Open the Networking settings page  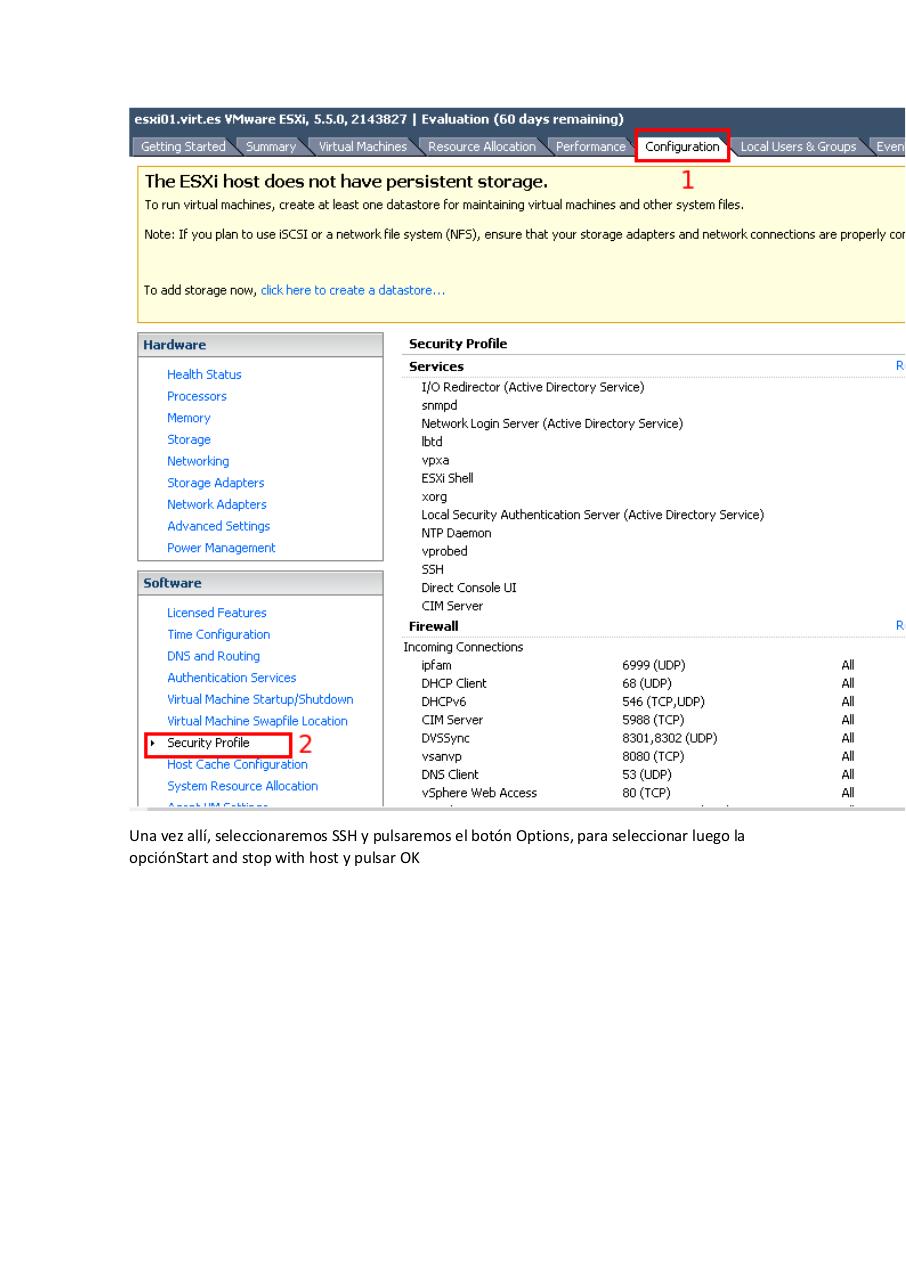[x=197, y=461]
